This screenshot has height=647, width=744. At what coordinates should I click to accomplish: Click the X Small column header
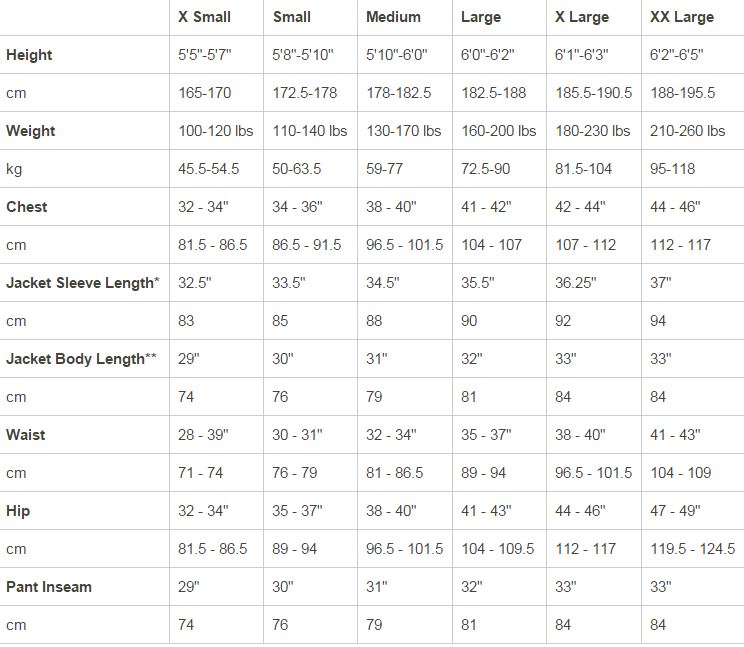point(205,17)
